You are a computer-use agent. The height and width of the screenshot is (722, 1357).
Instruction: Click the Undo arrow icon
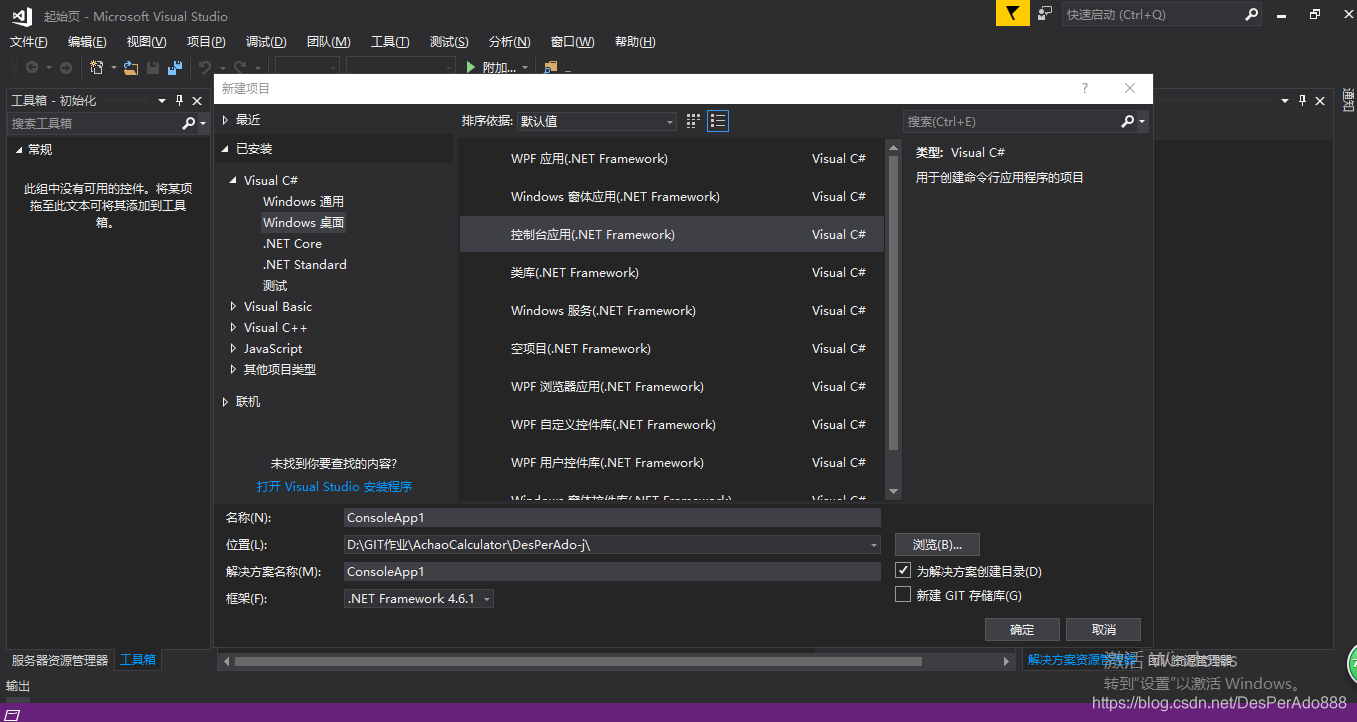coord(205,68)
